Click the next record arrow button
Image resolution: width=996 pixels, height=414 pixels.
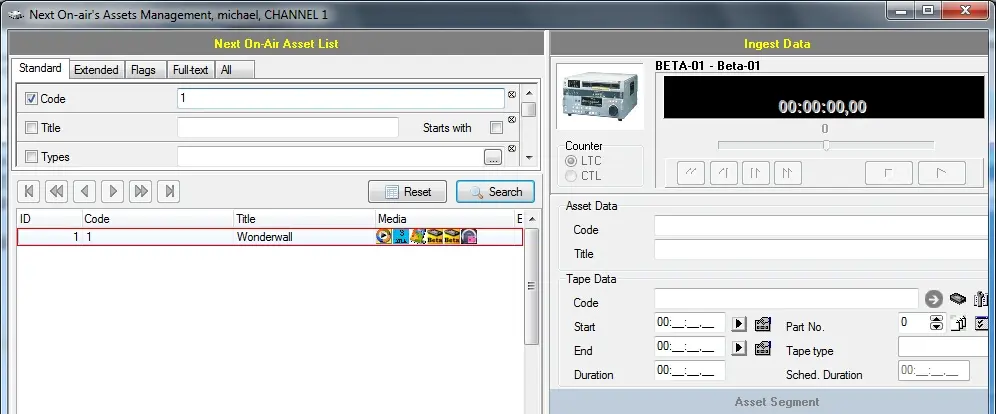tap(114, 191)
